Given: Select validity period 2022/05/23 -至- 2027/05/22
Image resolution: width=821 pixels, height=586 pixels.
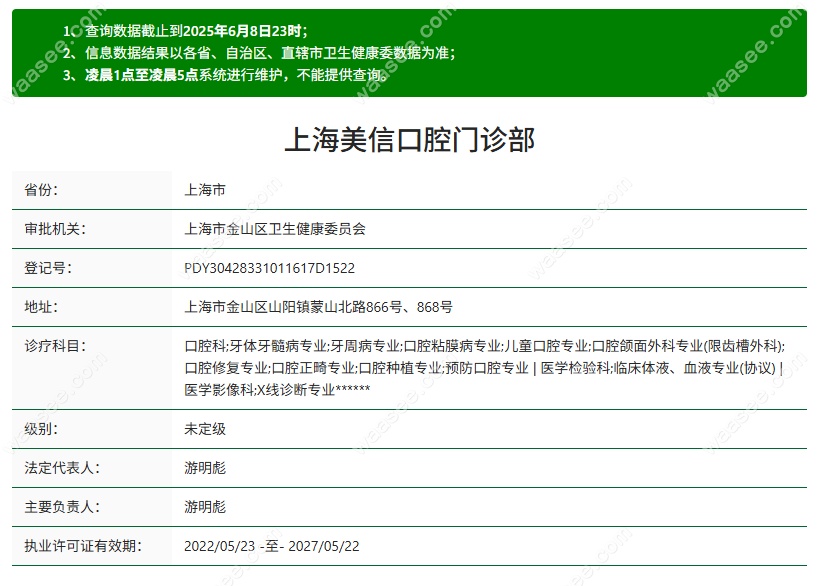Looking at the screenshot, I should 272,546.
